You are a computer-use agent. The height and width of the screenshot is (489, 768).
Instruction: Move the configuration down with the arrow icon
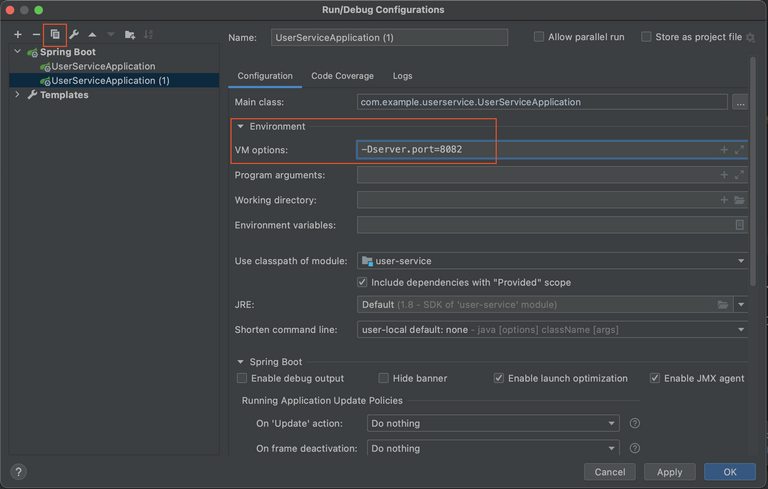(111, 34)
